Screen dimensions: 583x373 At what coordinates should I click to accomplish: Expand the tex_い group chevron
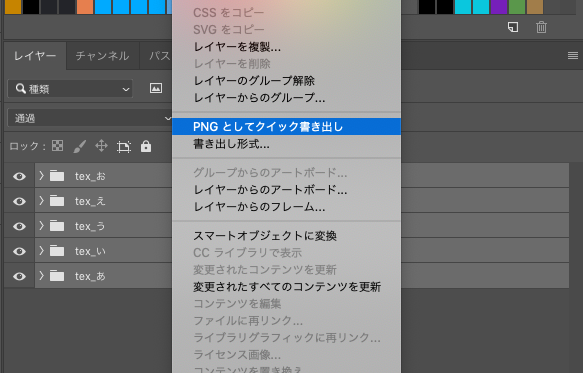[x=41, y=251]
